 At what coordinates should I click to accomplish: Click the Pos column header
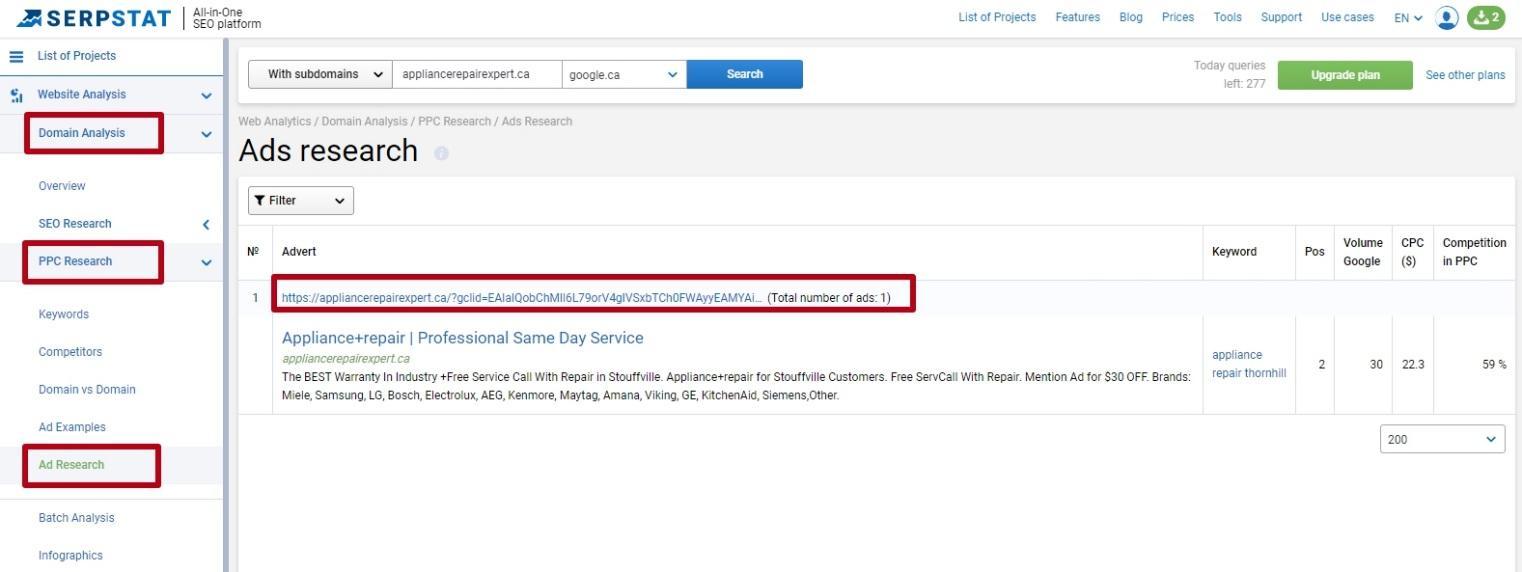pos(1315,252)
